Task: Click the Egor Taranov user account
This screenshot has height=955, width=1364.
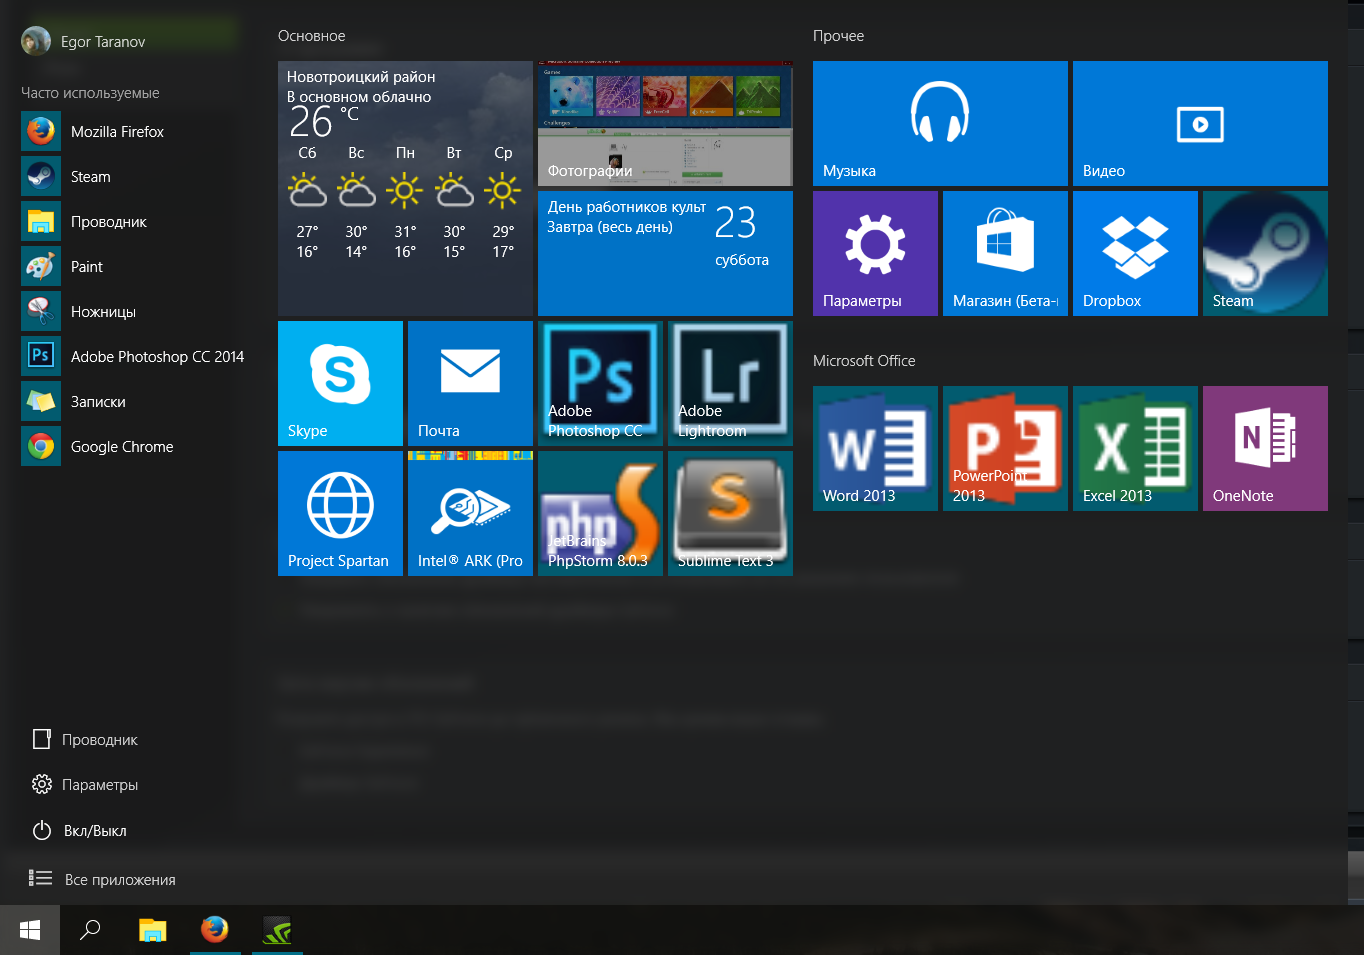Action: click(84, 41)
